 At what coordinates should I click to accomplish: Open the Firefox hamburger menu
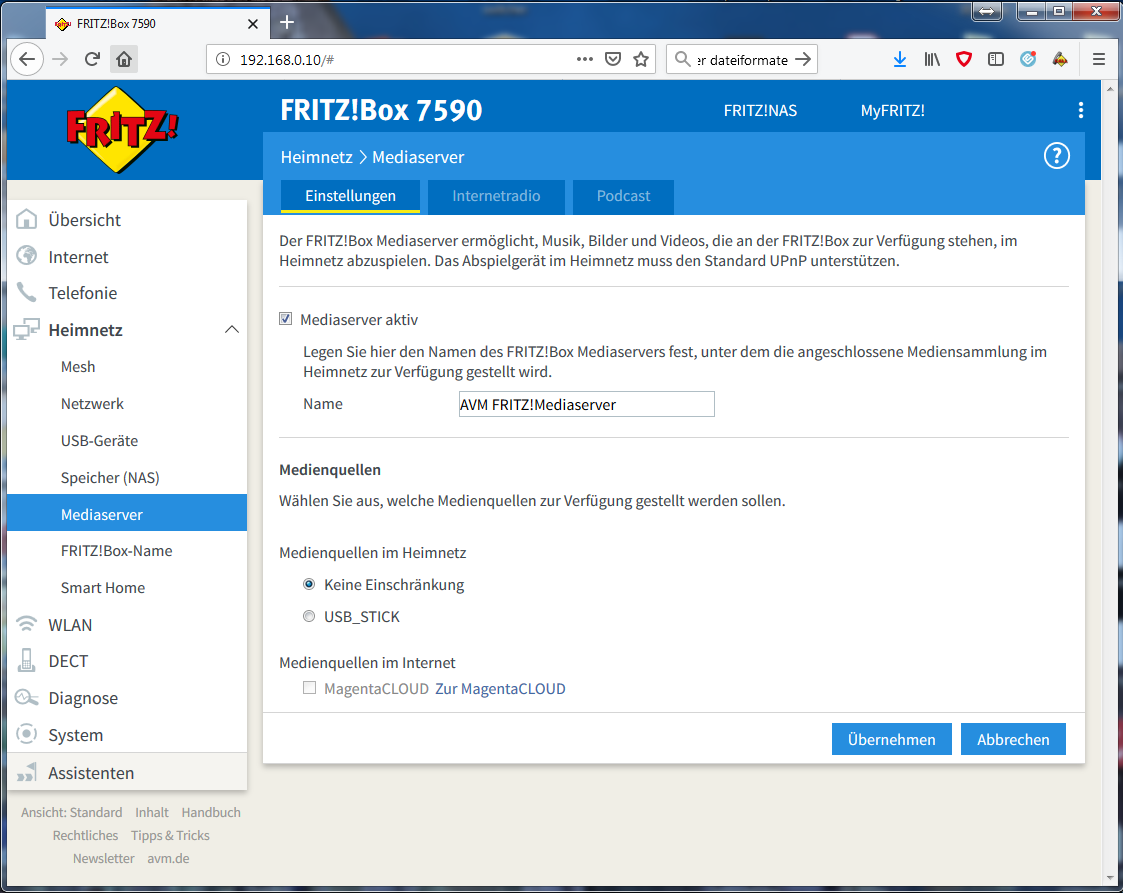point(1099,59)
